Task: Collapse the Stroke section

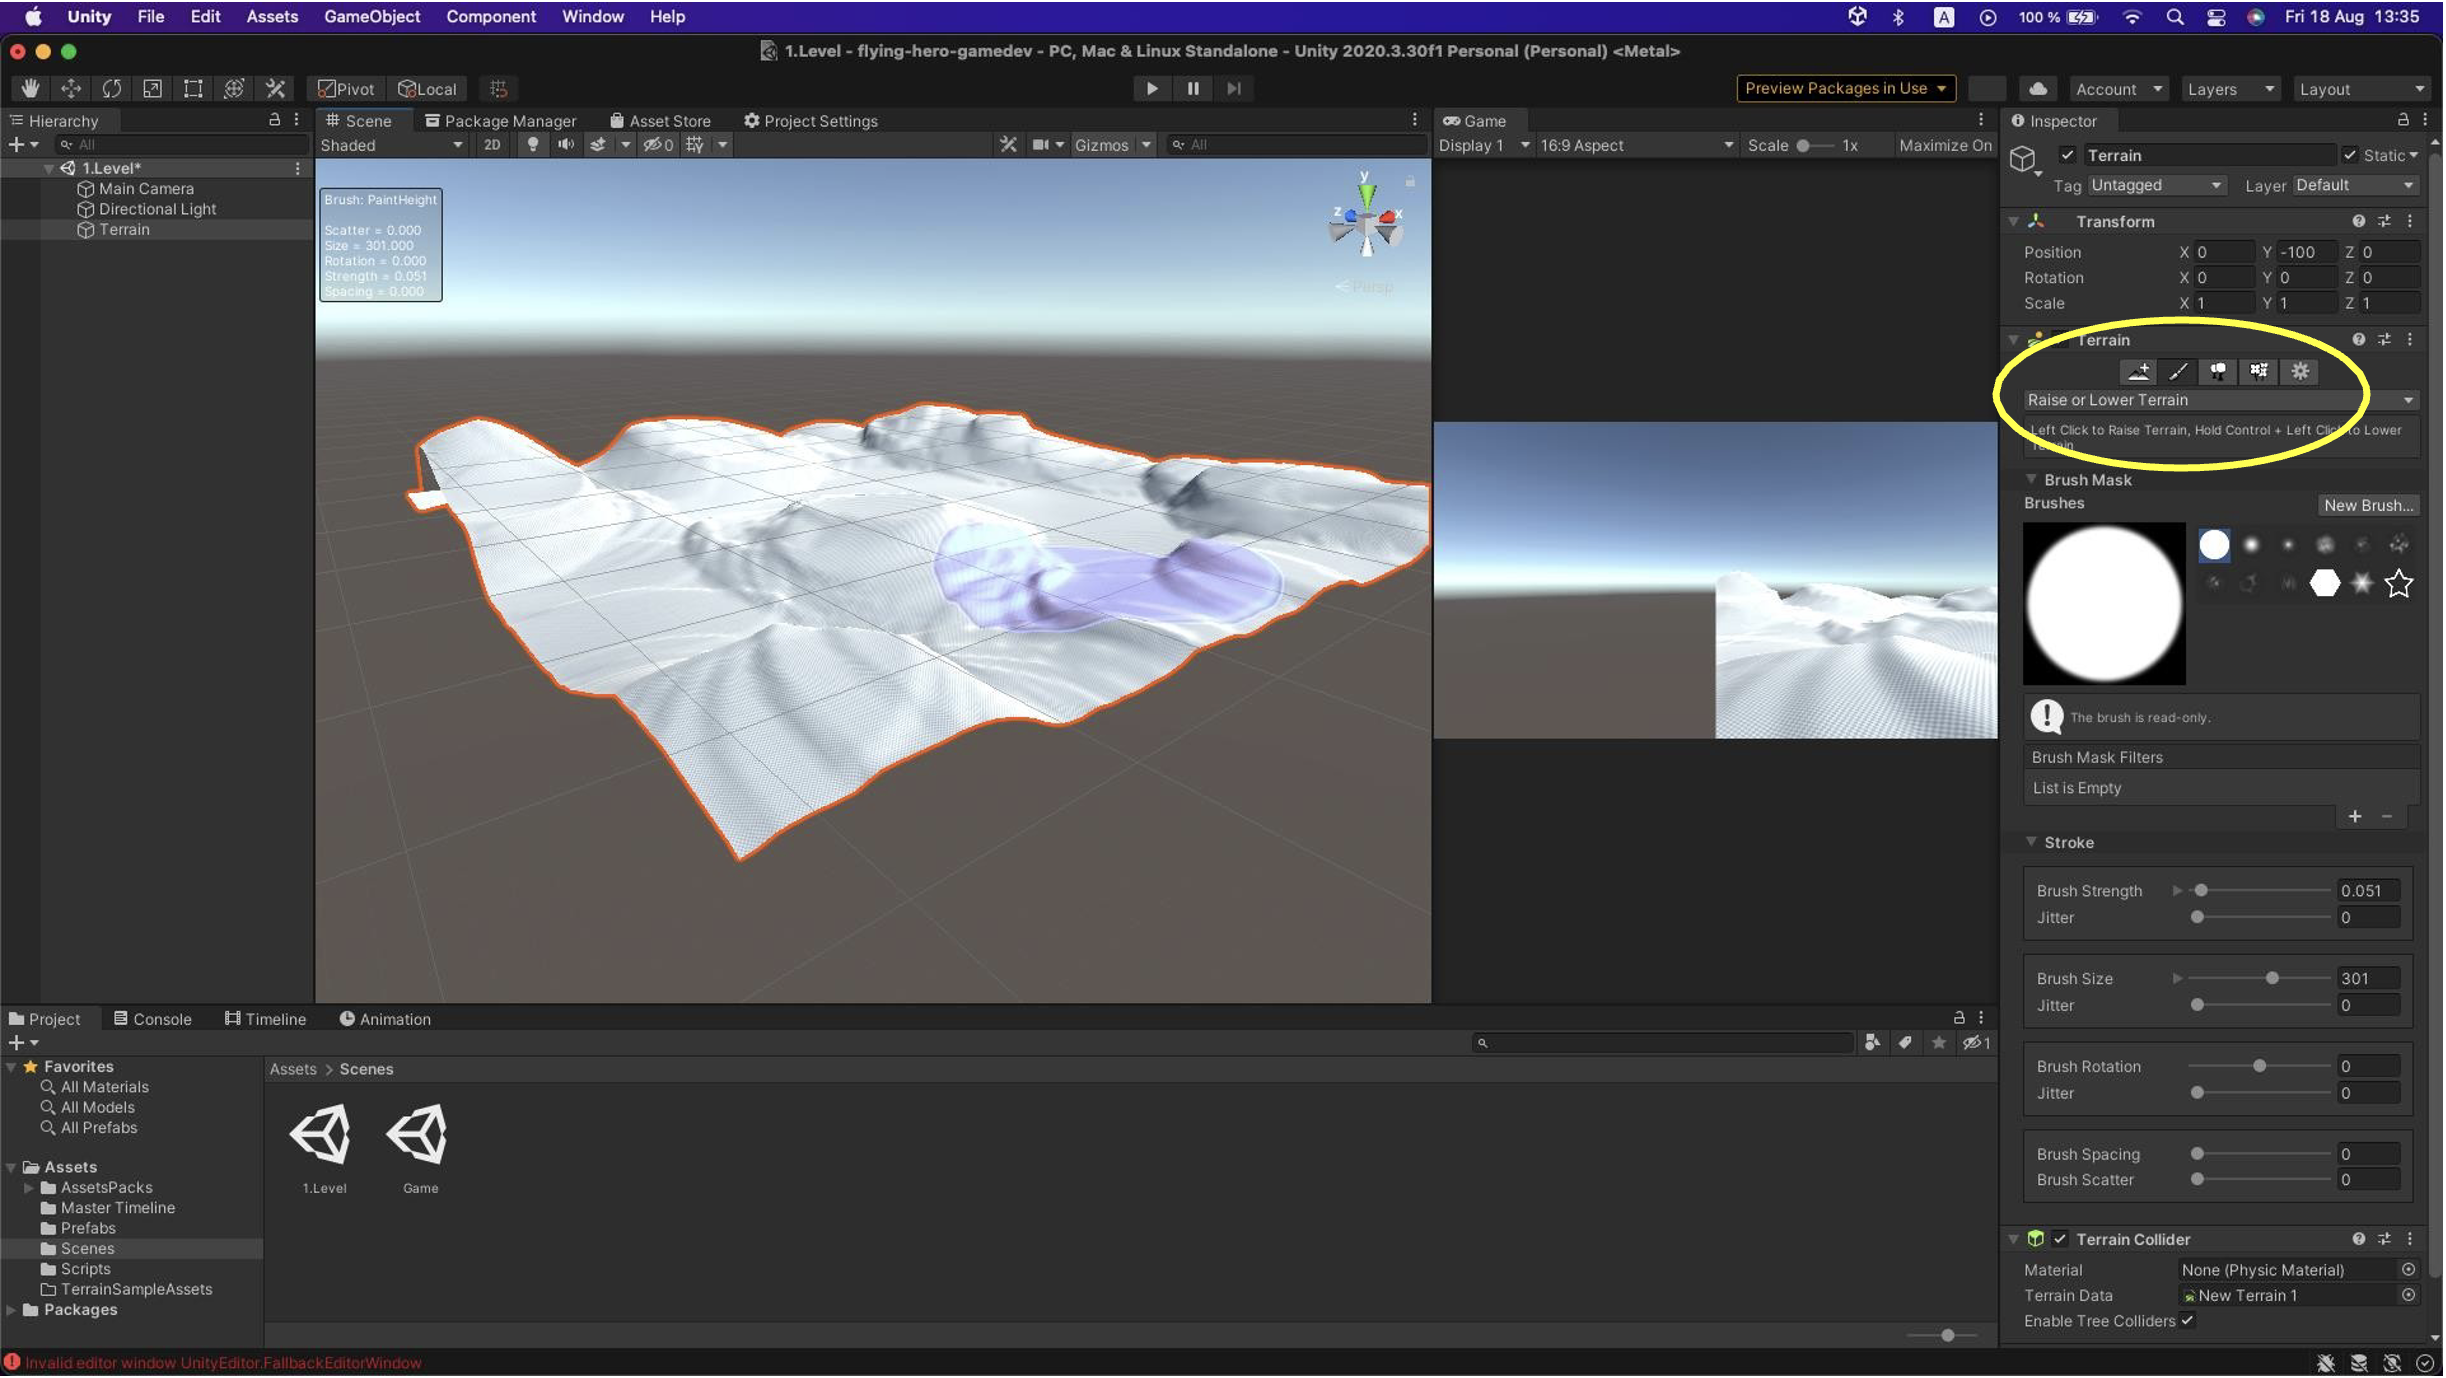Action: tap(2031, 842)
